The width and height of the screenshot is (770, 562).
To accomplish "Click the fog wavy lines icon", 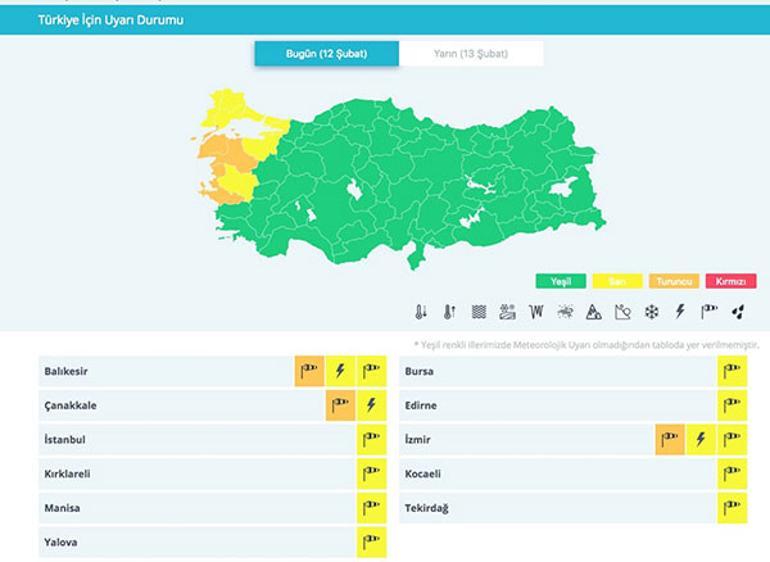I will [479, 312].
